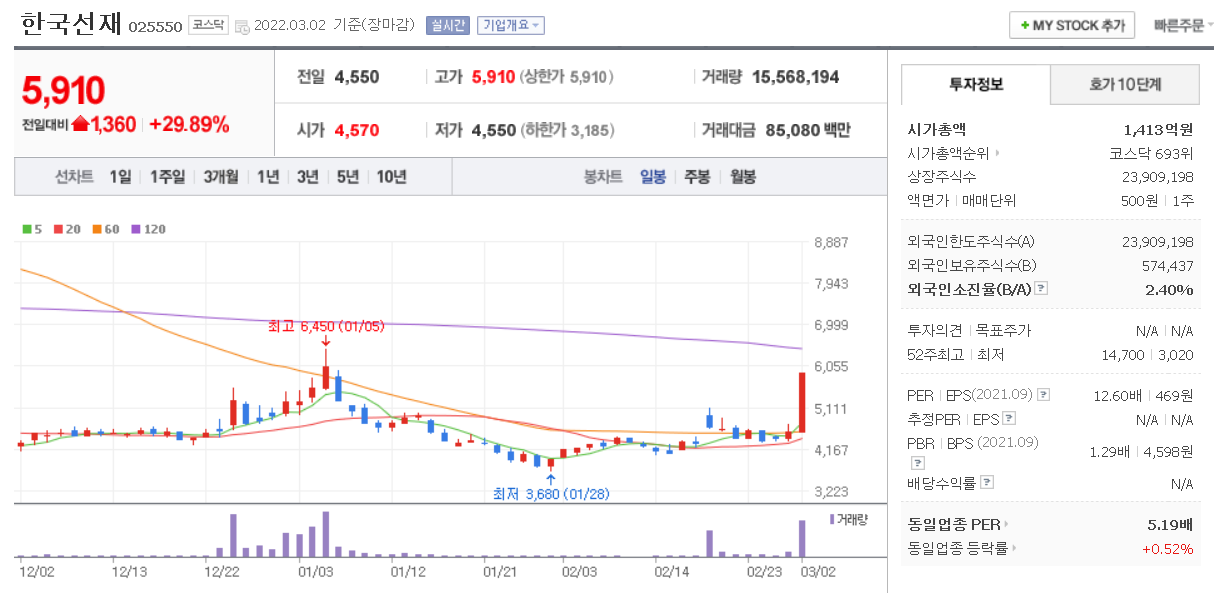Click the help icon next to PER EPS(2021.09)
Screen dimensions: 1217x593
pyautogui.click(x=1044, y=394)
